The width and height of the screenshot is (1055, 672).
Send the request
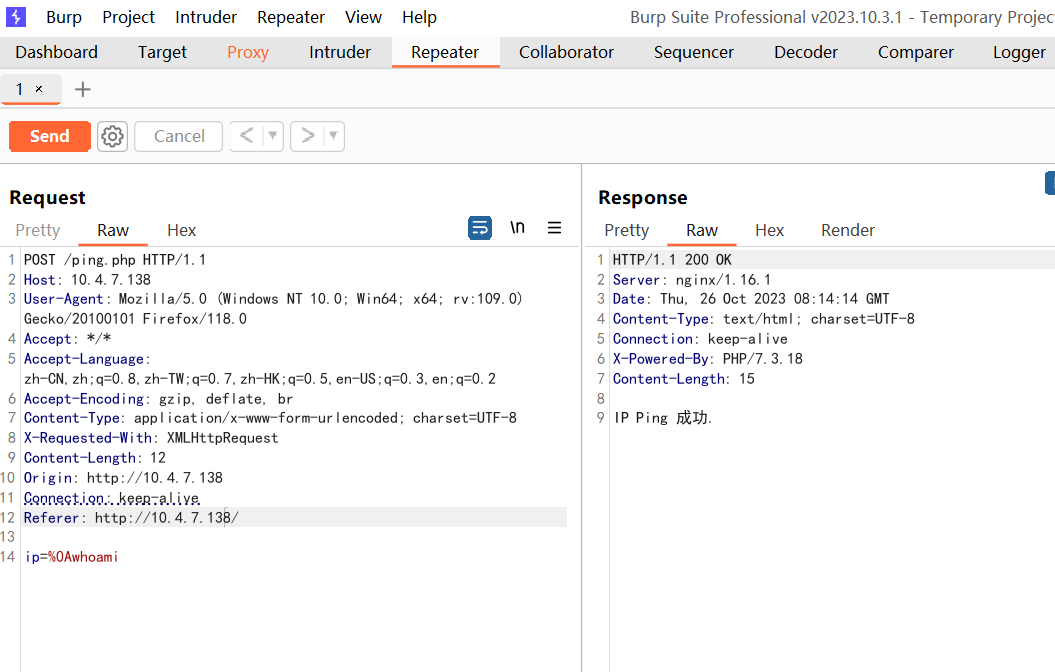50,136
